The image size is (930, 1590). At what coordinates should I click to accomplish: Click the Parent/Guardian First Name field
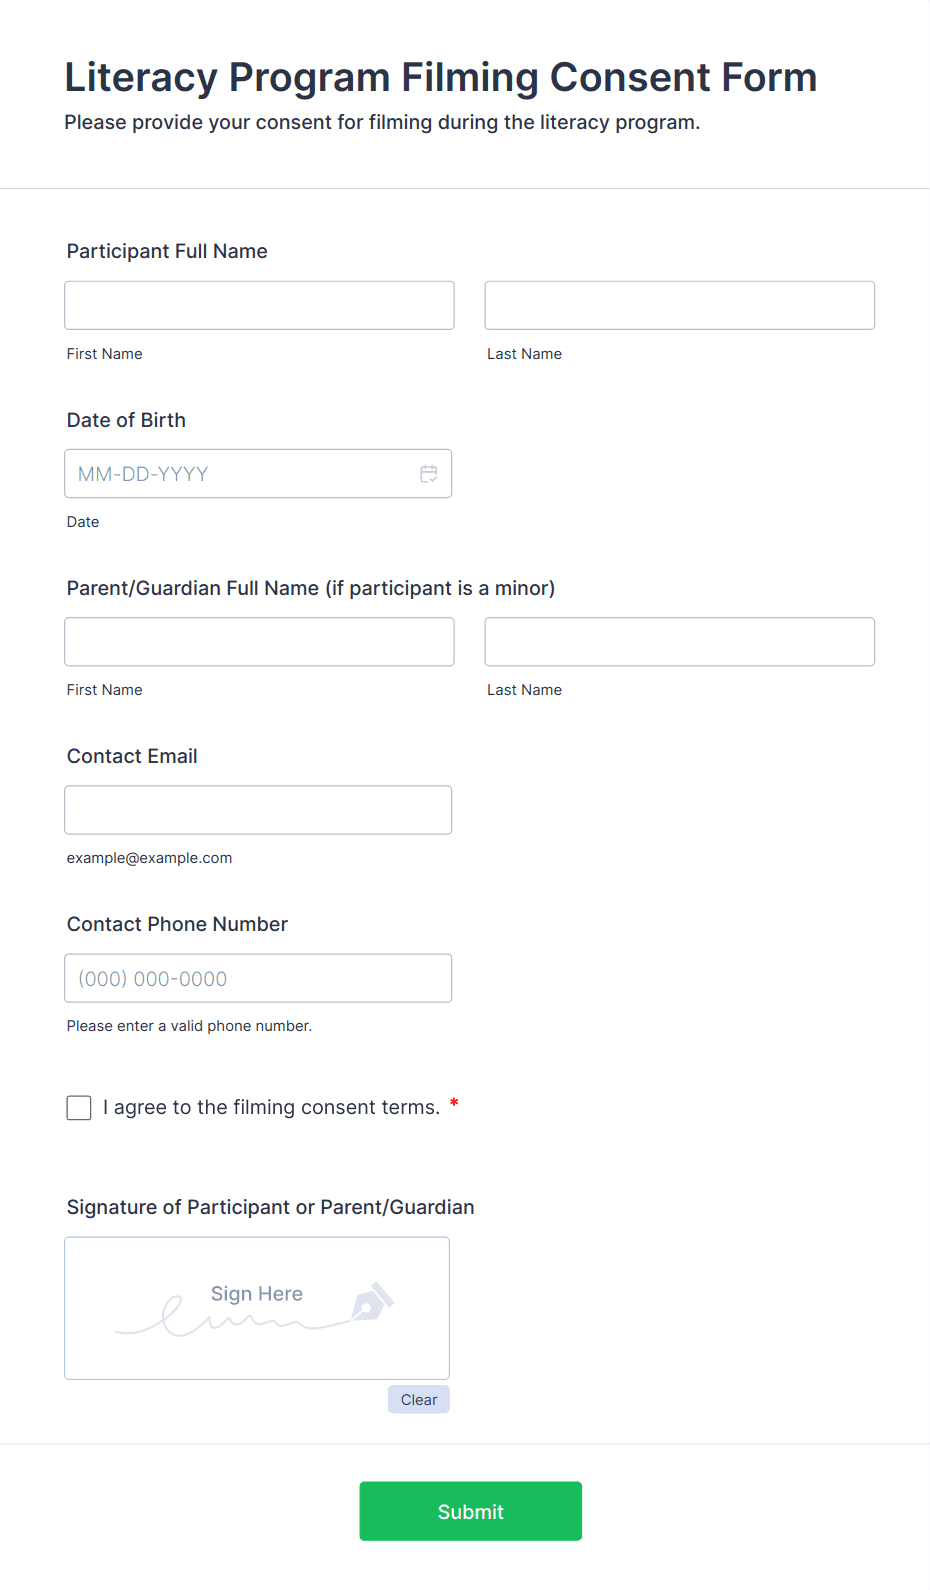pos(259,642)
